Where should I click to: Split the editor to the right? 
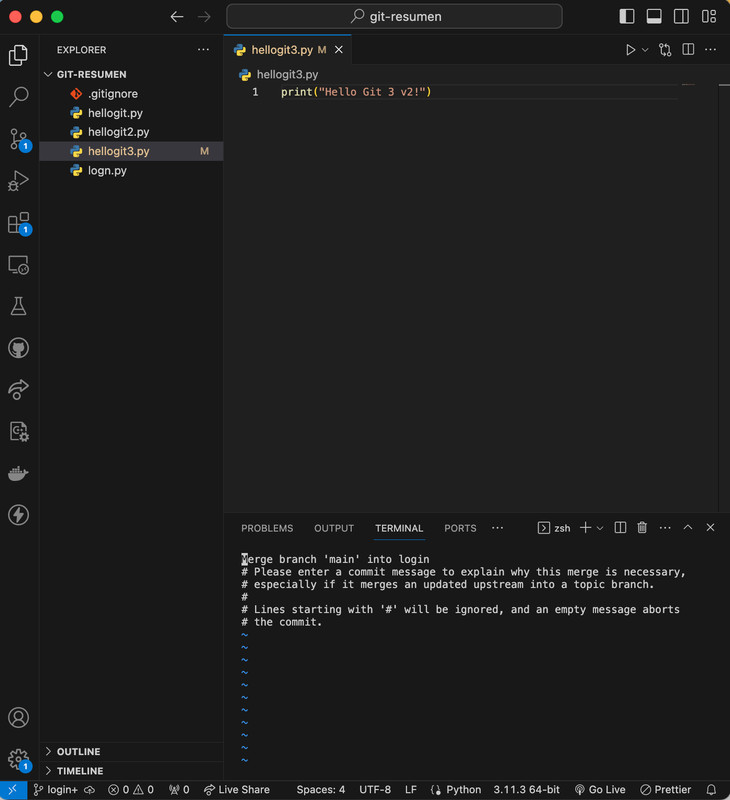coord(688,49)
